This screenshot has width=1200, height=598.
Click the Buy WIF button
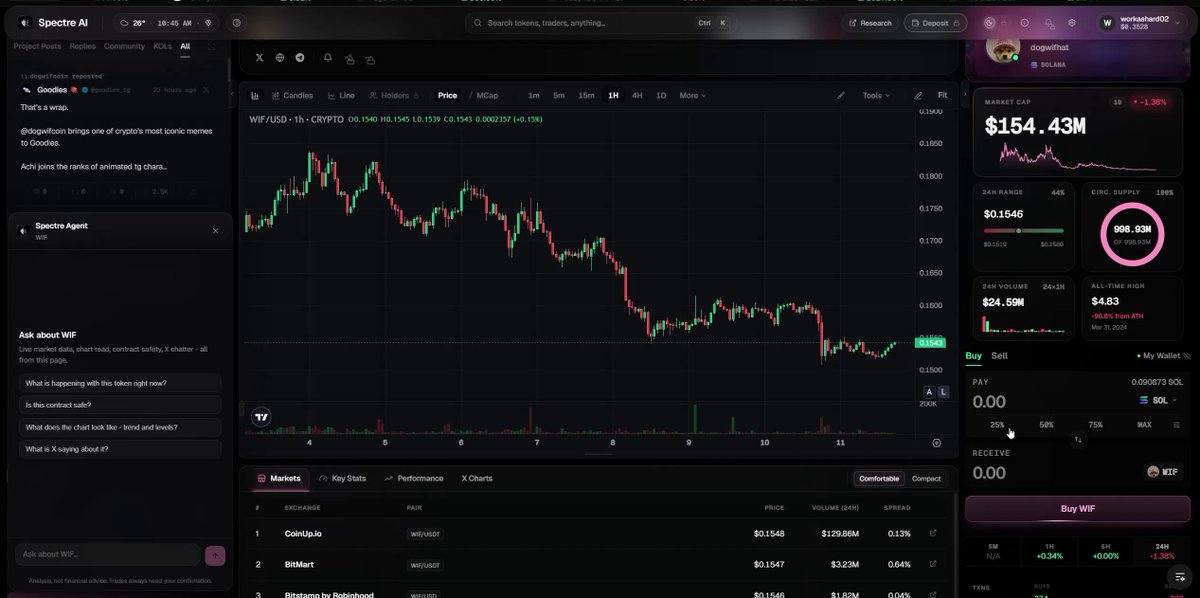[x=1078, y=509]
